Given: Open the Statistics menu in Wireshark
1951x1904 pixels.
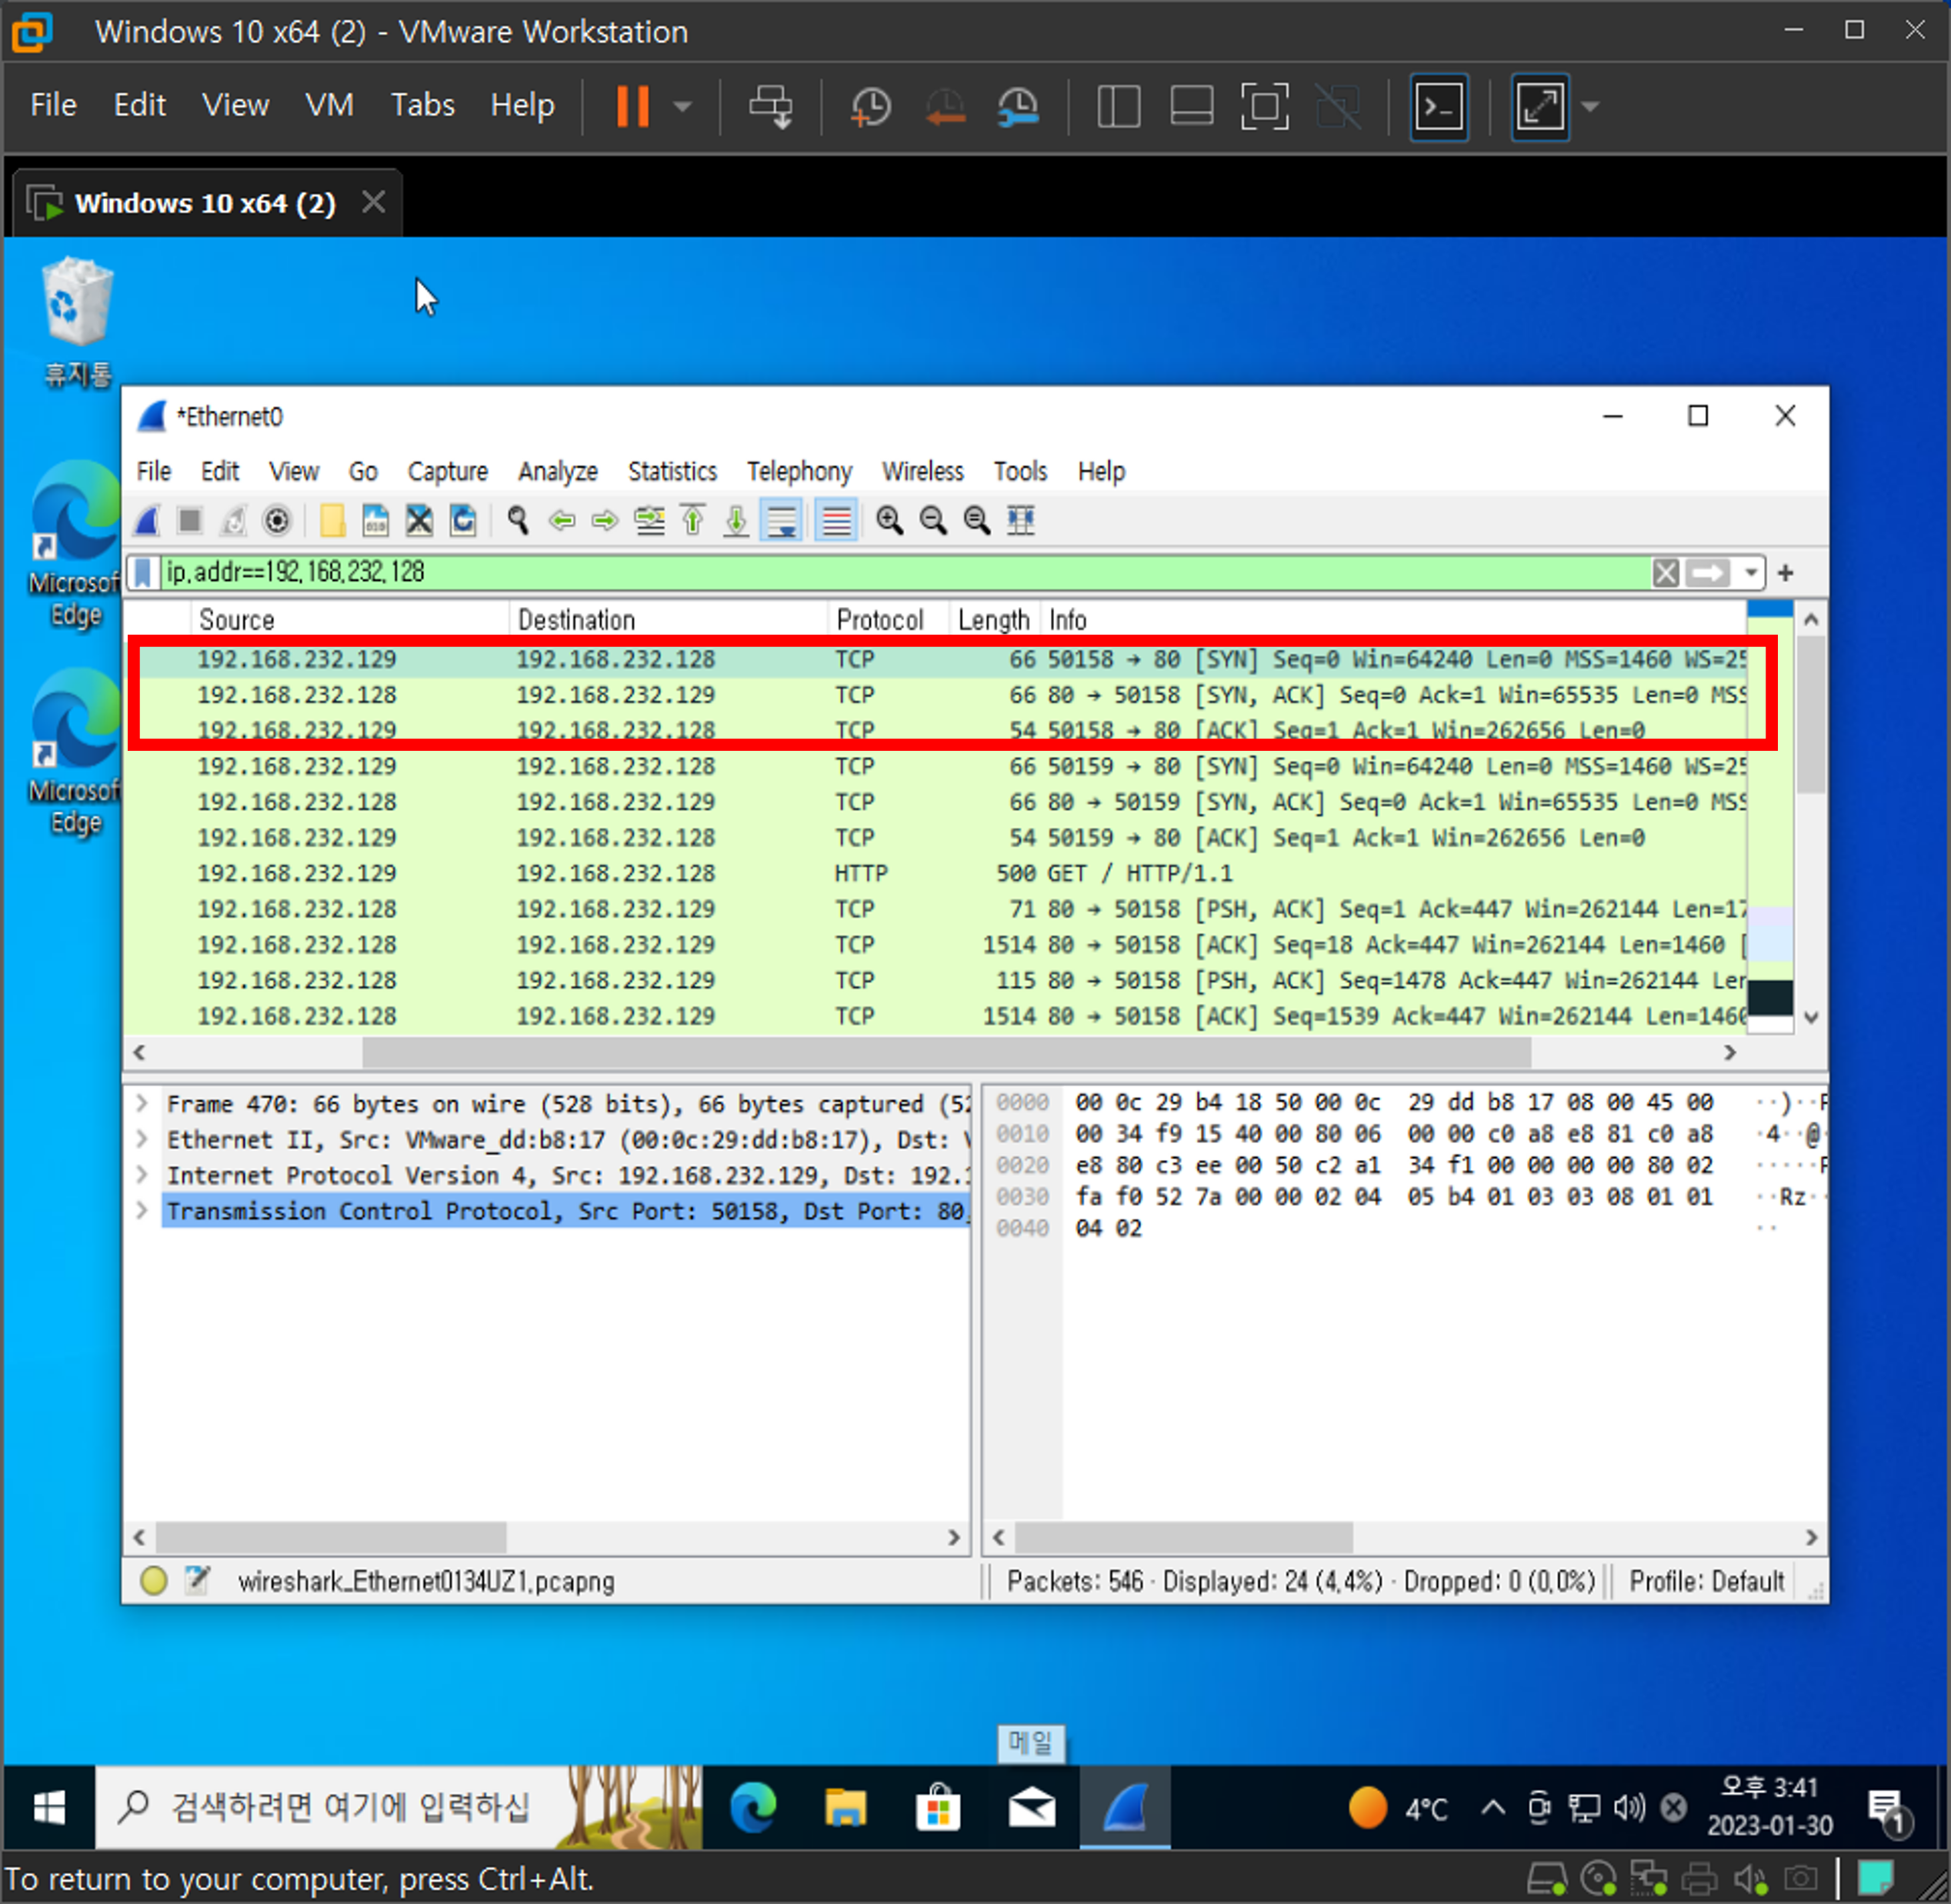Looking at the screenshot, I should 671,471.
